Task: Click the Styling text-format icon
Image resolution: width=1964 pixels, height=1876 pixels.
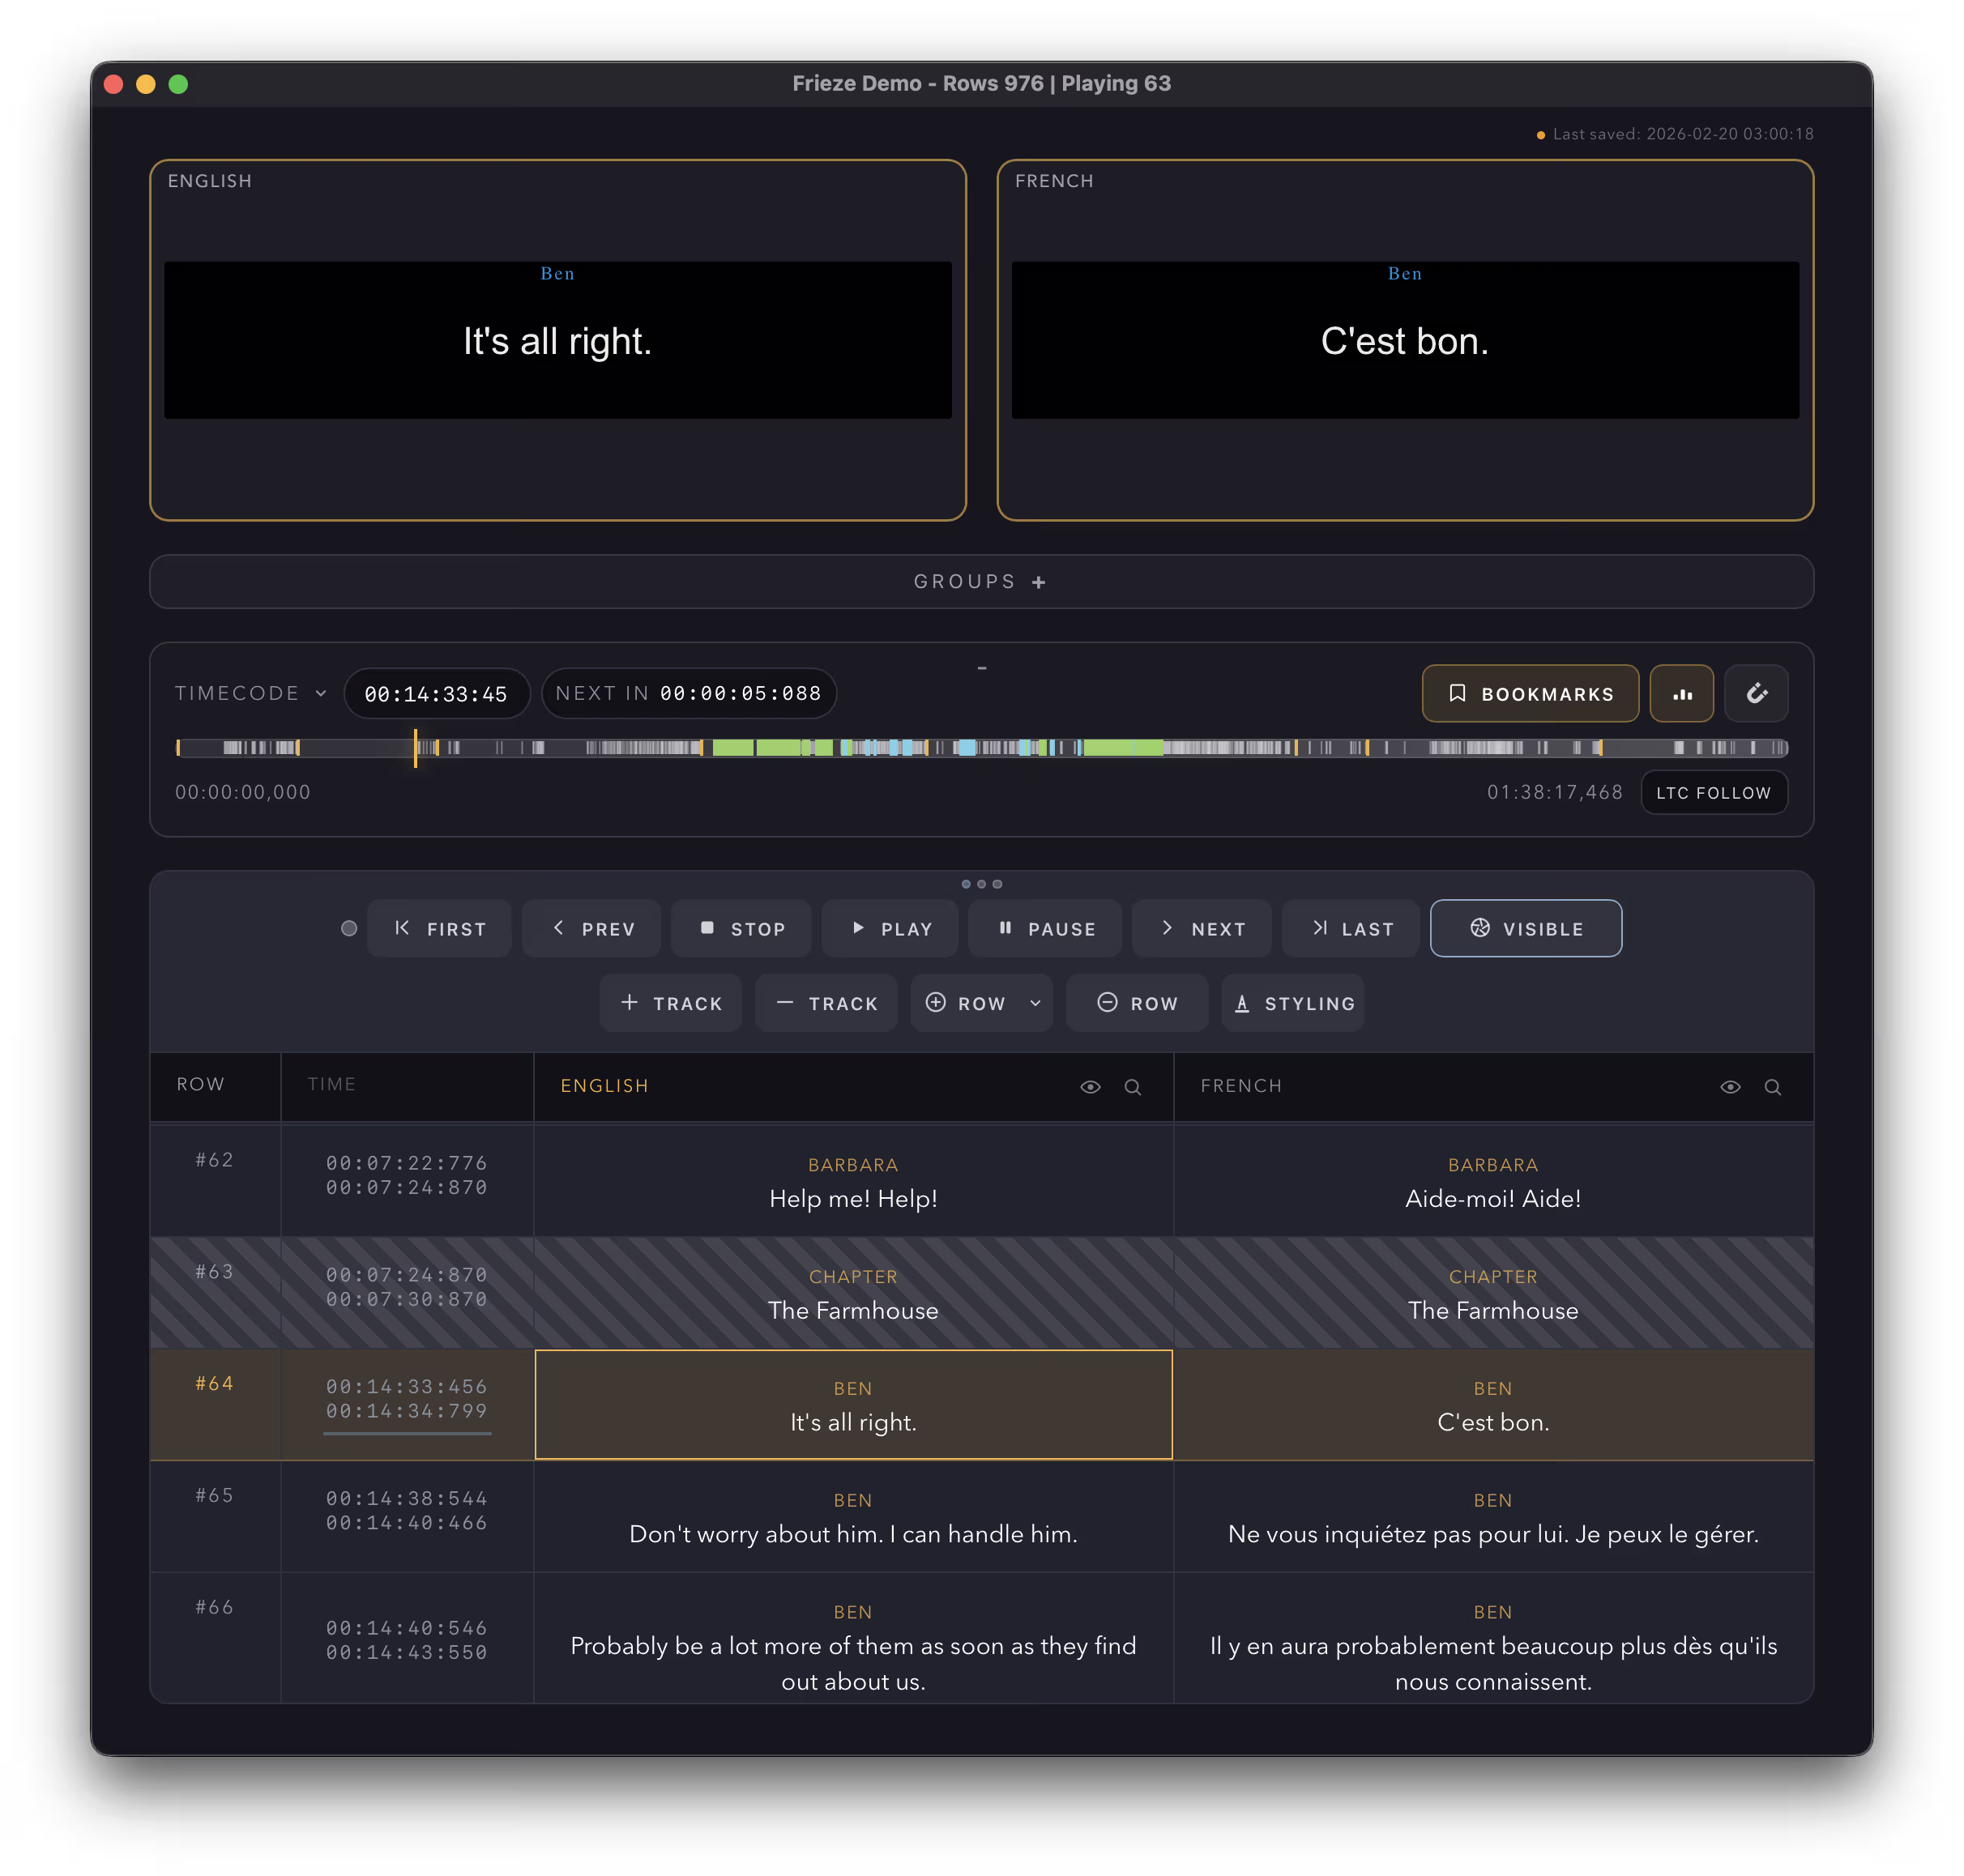Action: click(1241, 1003)
